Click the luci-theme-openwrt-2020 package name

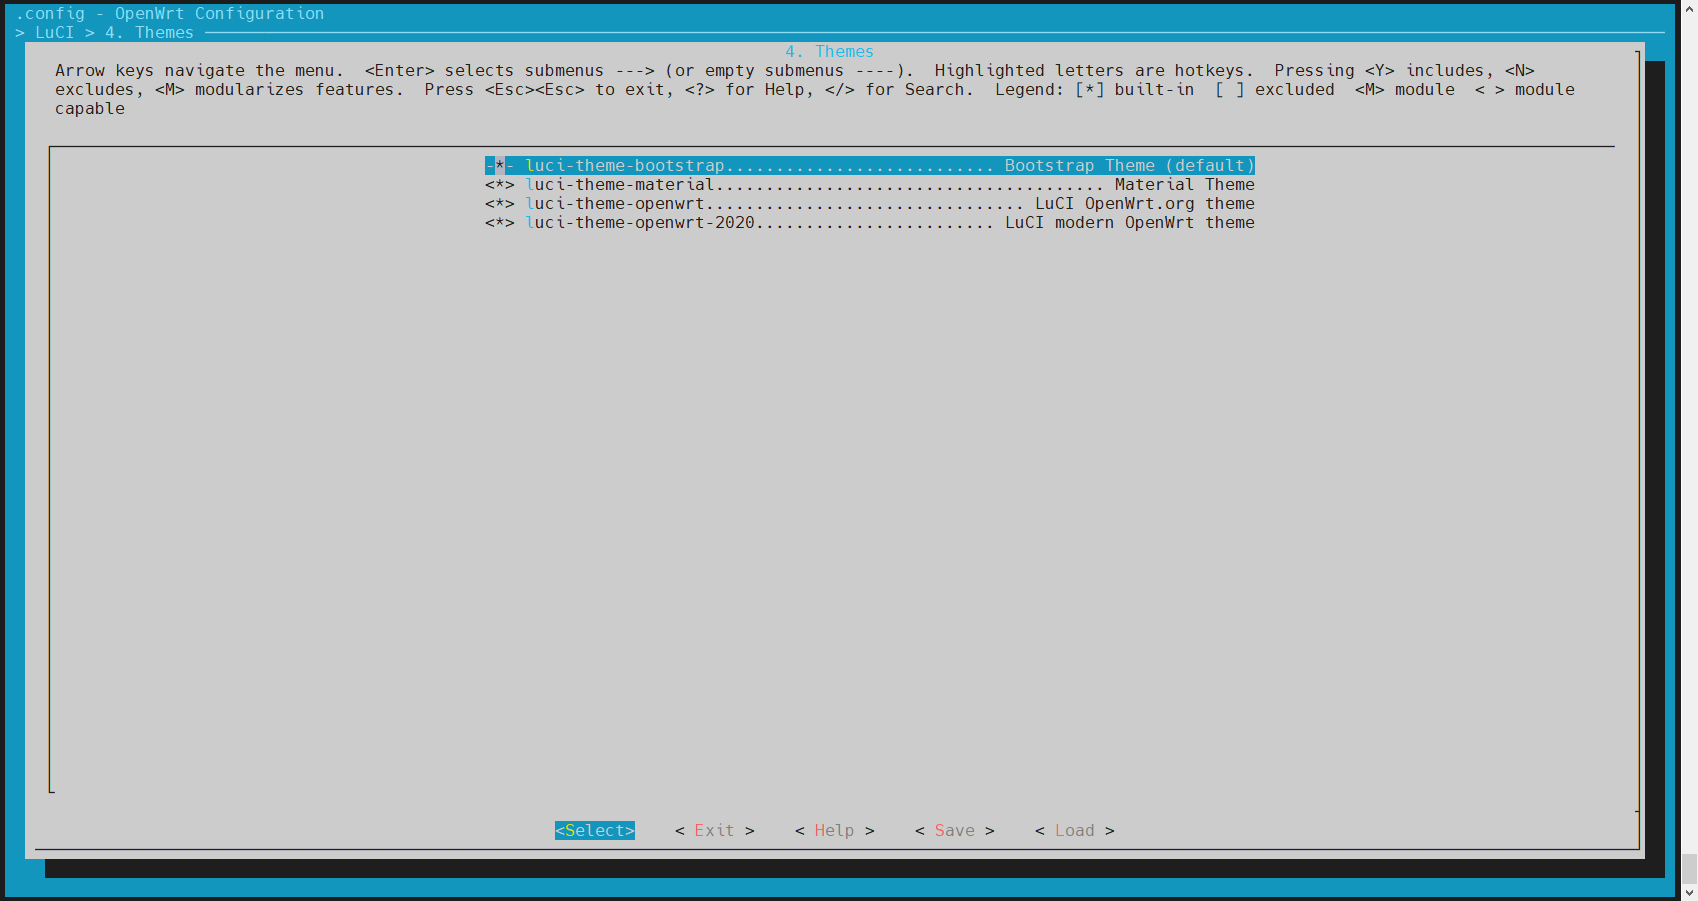[640, 223]
